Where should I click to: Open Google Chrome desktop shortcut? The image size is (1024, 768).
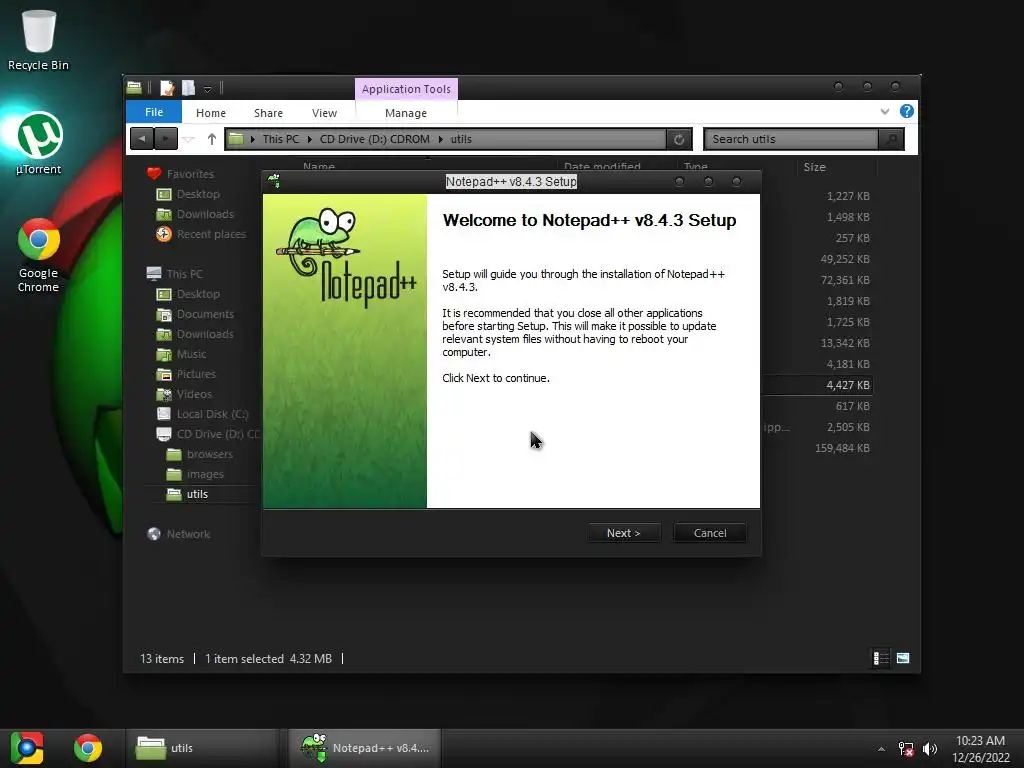(39, 255)
